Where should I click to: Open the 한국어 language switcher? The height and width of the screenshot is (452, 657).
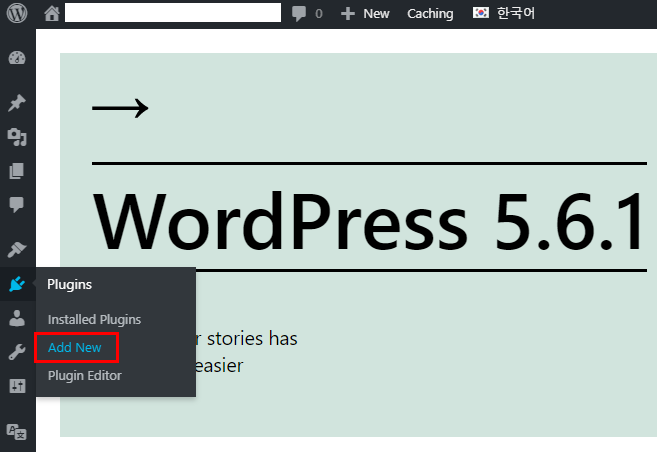click(x=504, y=13)
